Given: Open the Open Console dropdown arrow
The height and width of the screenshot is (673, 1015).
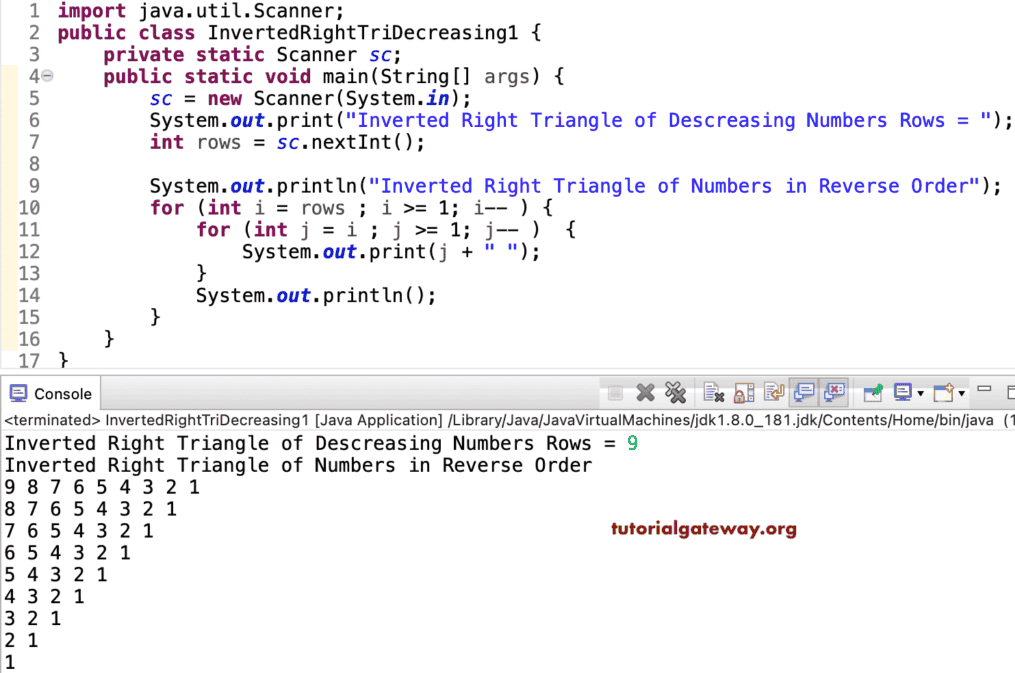Looking at the screenshot, I should click(x=962, y=392).
